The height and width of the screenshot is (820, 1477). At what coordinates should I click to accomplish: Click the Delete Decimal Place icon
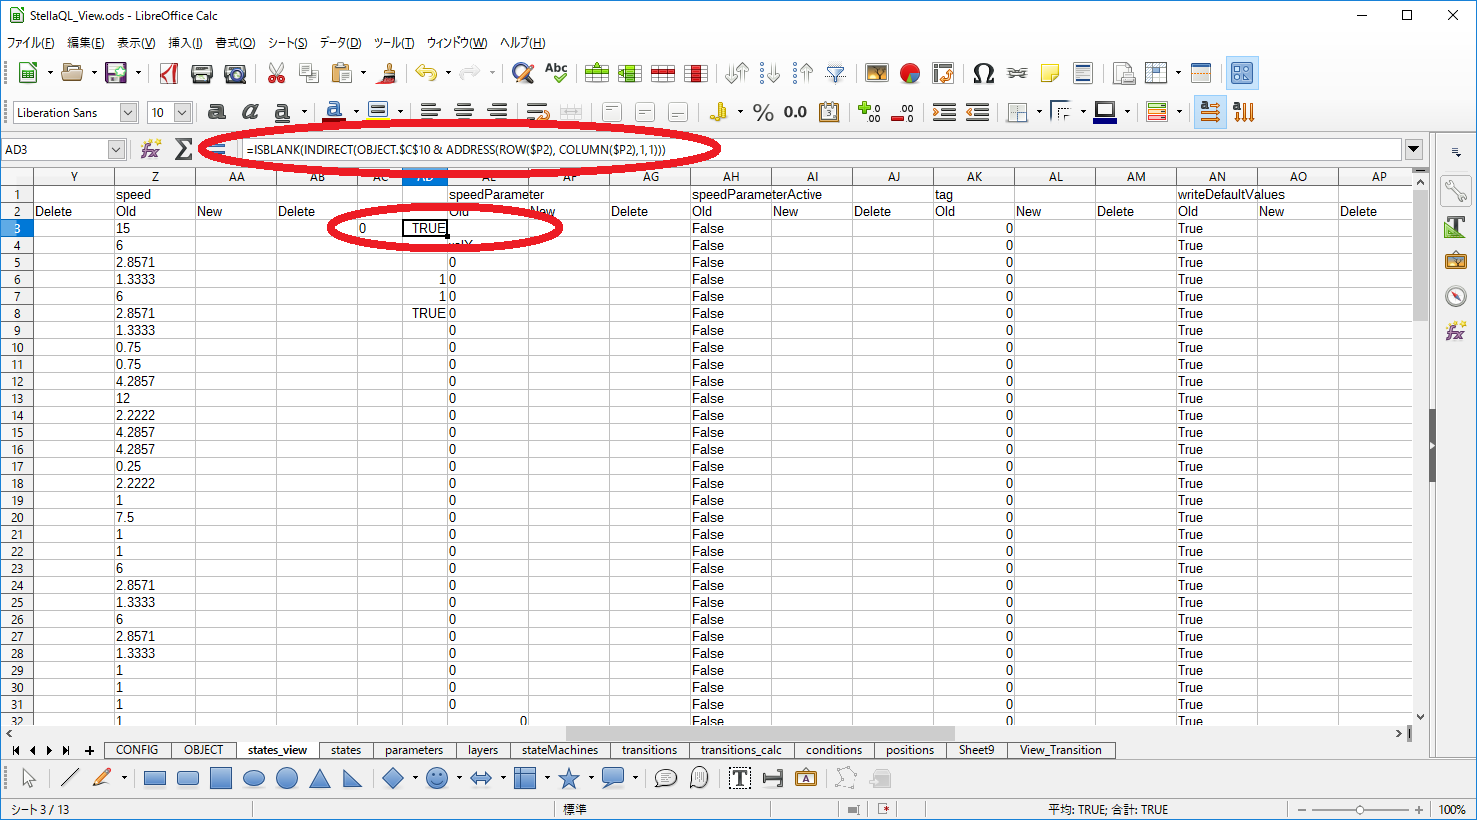tap(902, 112)
